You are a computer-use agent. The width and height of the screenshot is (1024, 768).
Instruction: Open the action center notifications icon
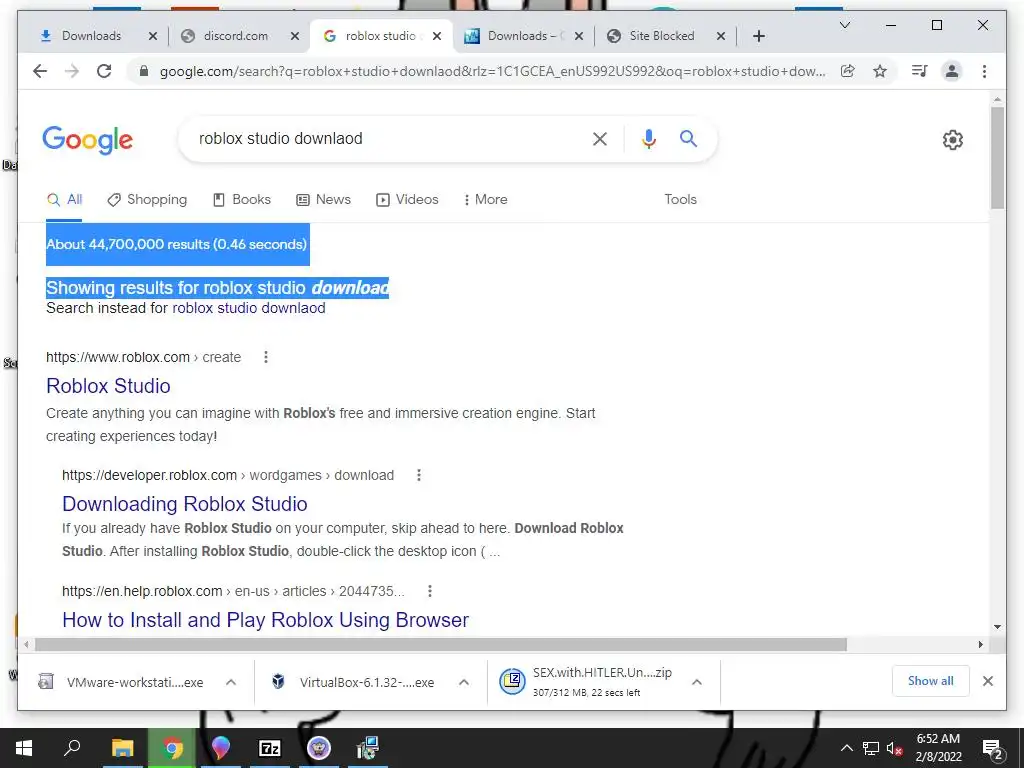(x=992, y=749)
